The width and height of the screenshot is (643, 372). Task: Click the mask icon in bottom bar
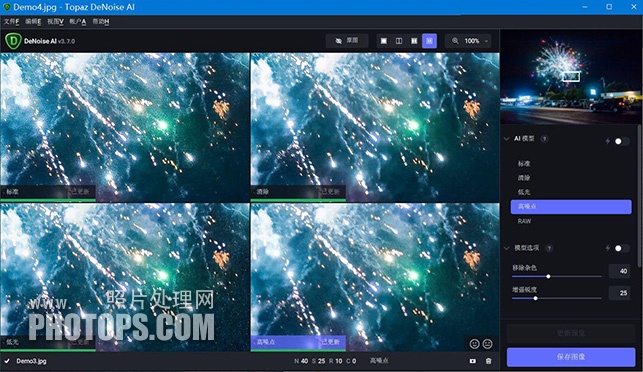click(473, 361)
